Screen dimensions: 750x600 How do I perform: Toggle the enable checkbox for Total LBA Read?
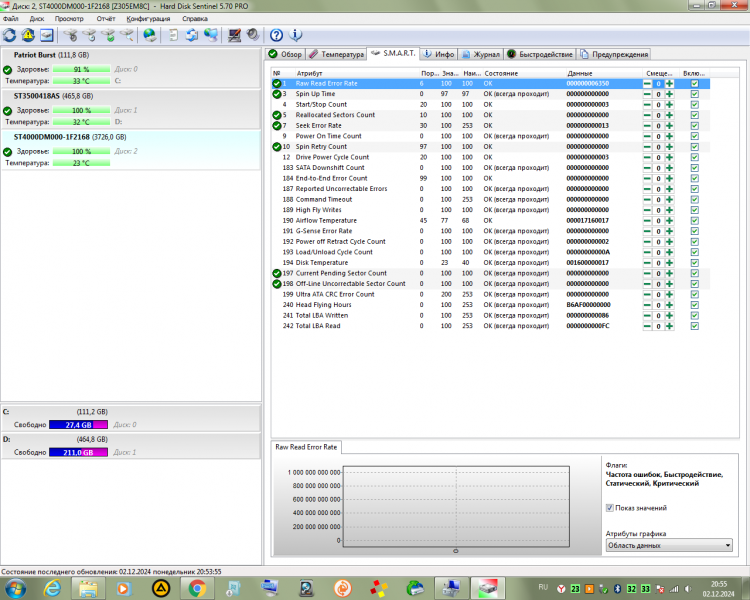[x=695, y=326]
